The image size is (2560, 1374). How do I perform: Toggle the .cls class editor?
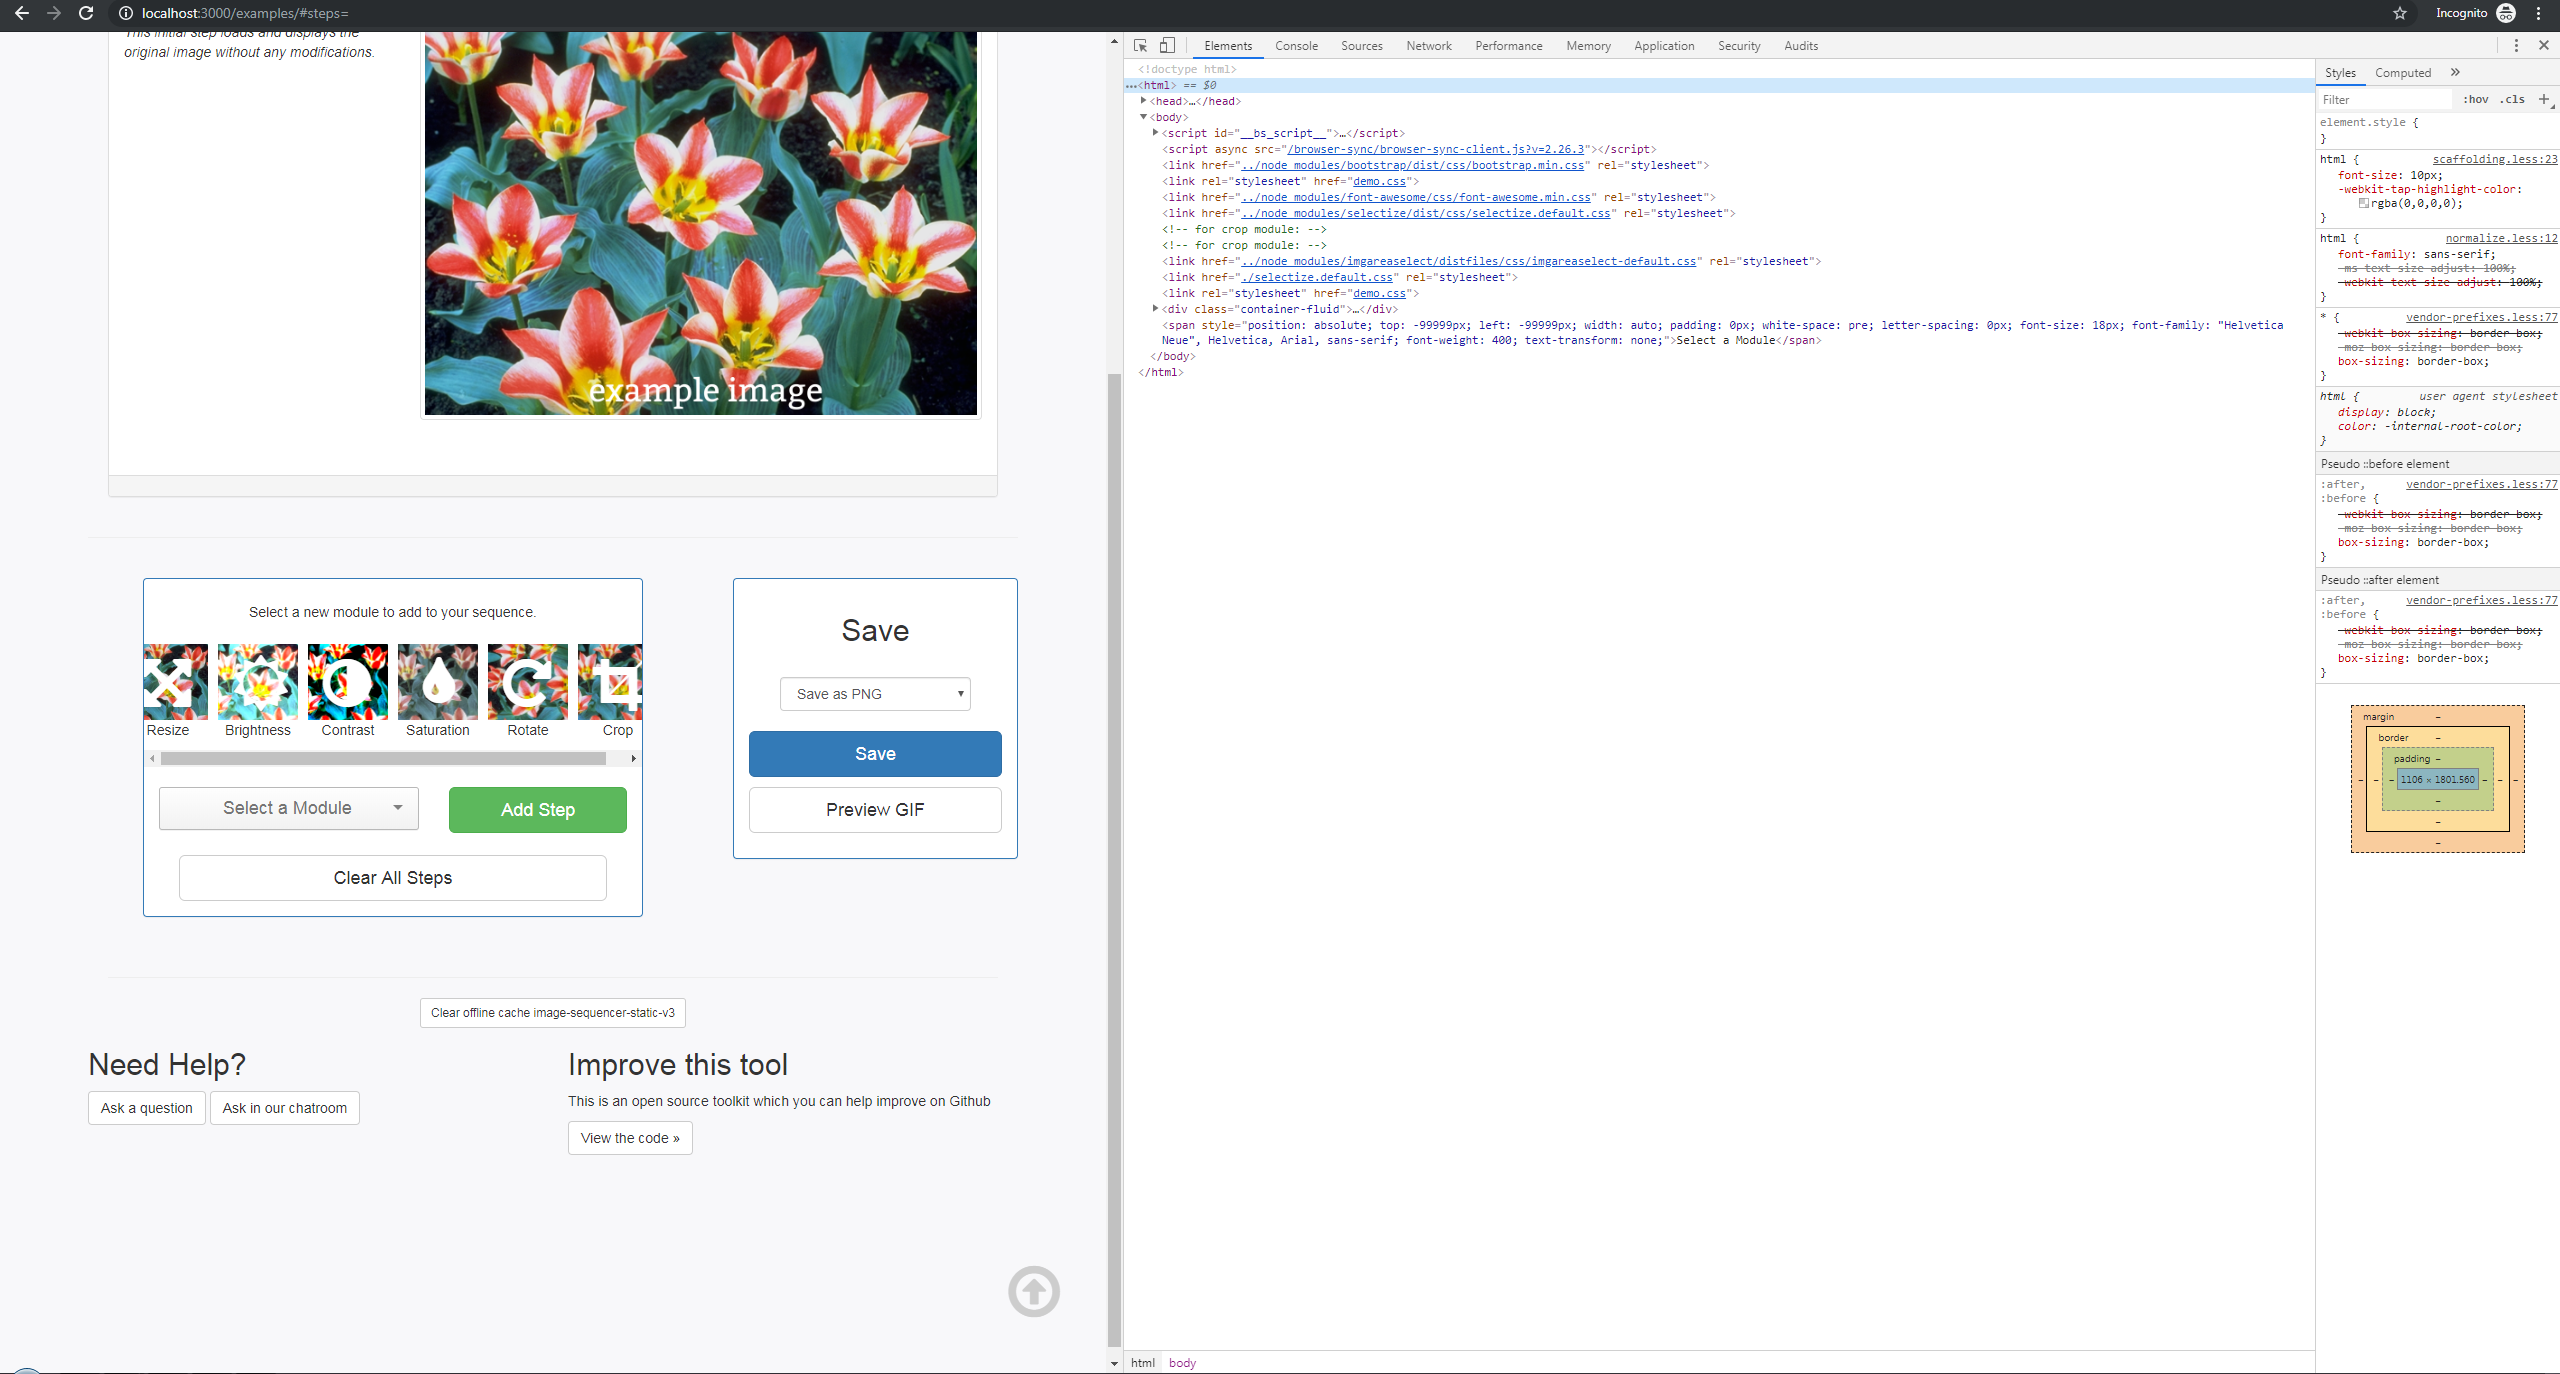pos(2512,99)
